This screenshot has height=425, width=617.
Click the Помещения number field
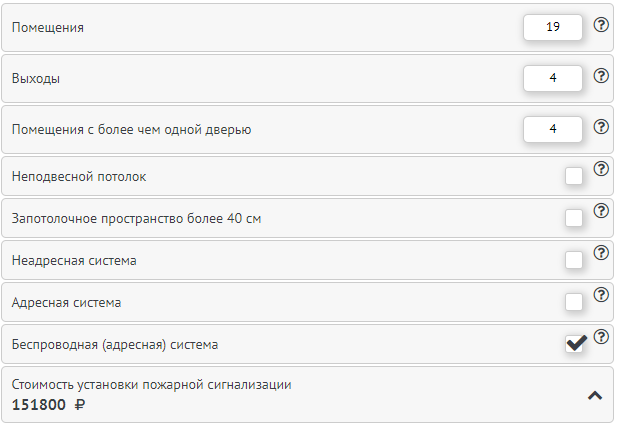coord(552,27)
